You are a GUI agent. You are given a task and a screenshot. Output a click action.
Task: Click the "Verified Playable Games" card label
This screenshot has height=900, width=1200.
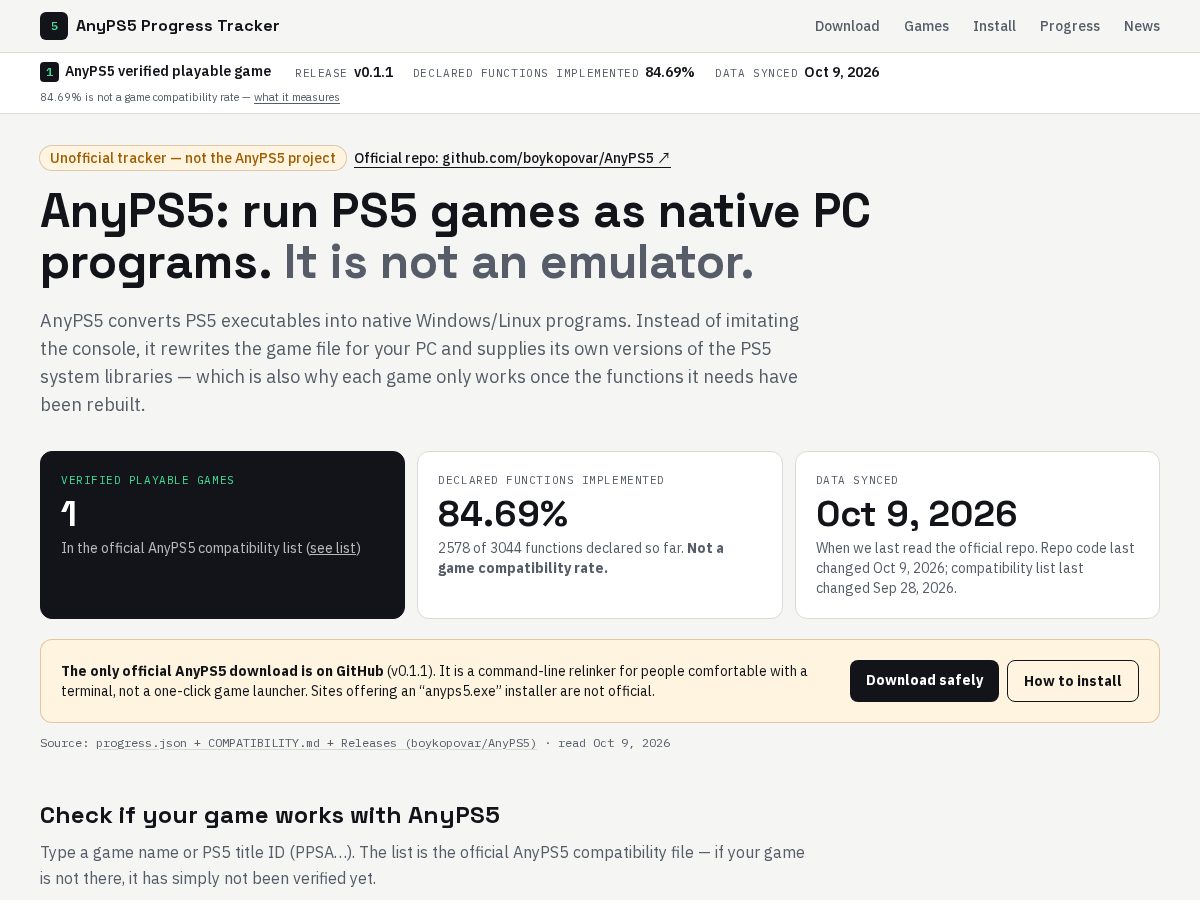click(x=148, y=480)
